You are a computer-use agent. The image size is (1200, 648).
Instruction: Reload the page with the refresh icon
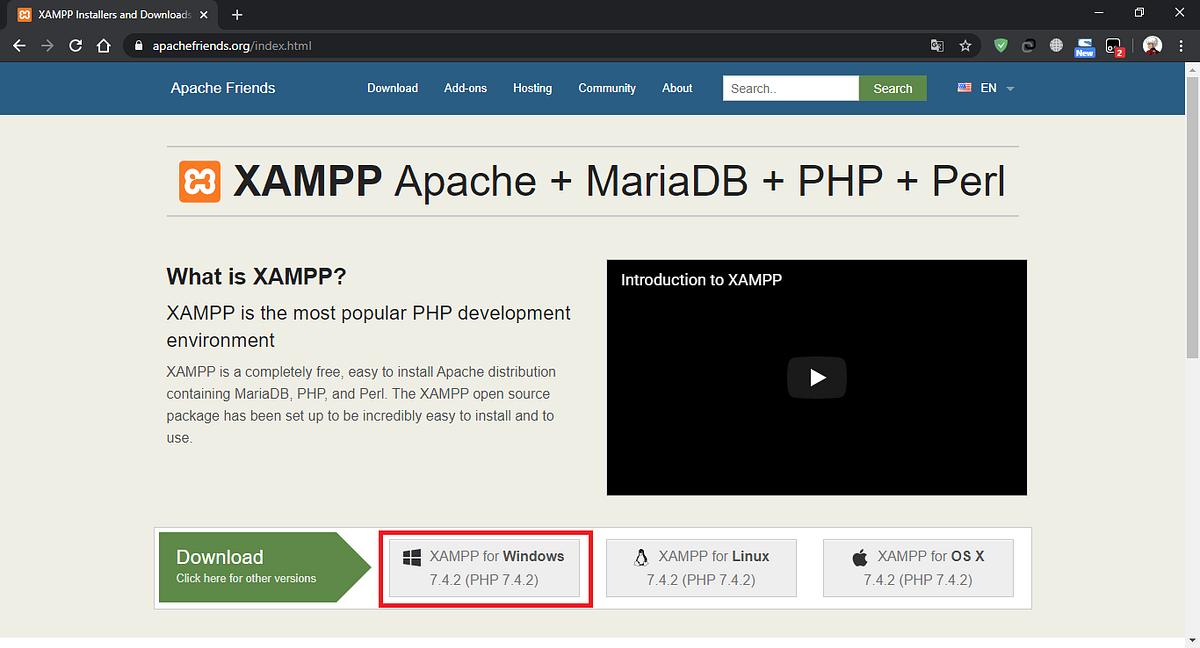click(x=75, y=45)
